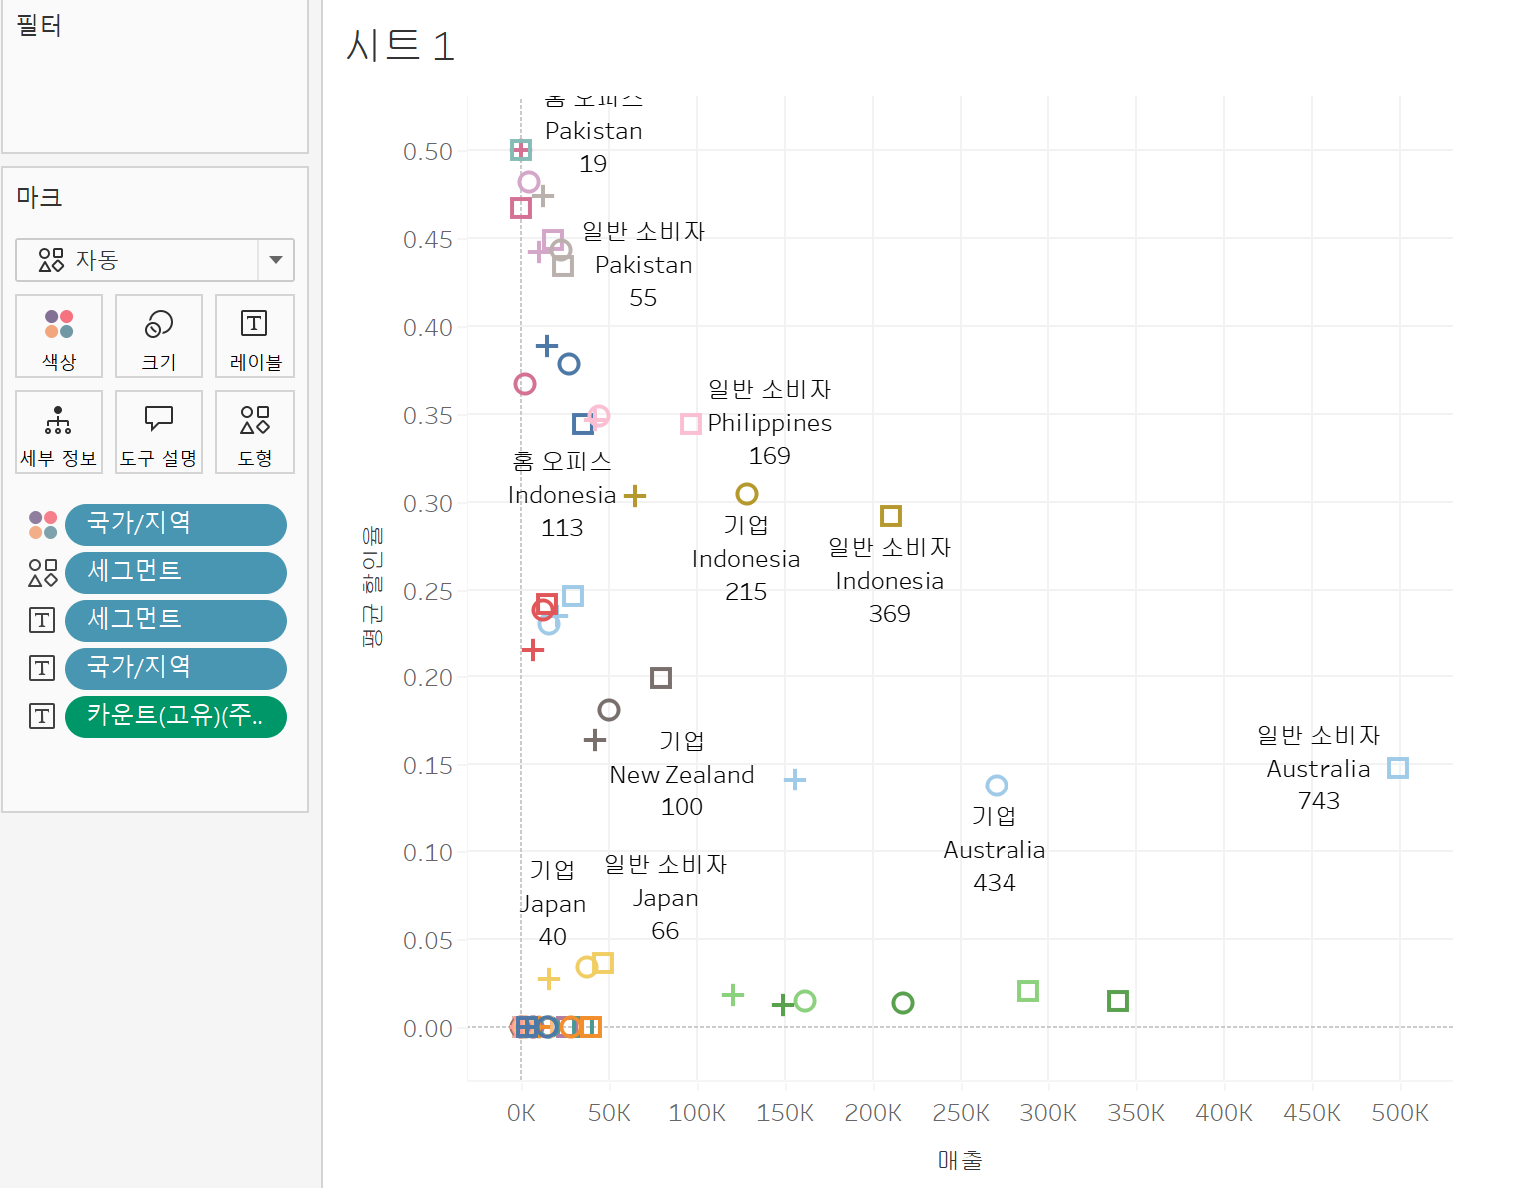This screenshot has width=1517, height=1188.
Task: Open the 레이블 (label) mark card
Action: (255, 336)
